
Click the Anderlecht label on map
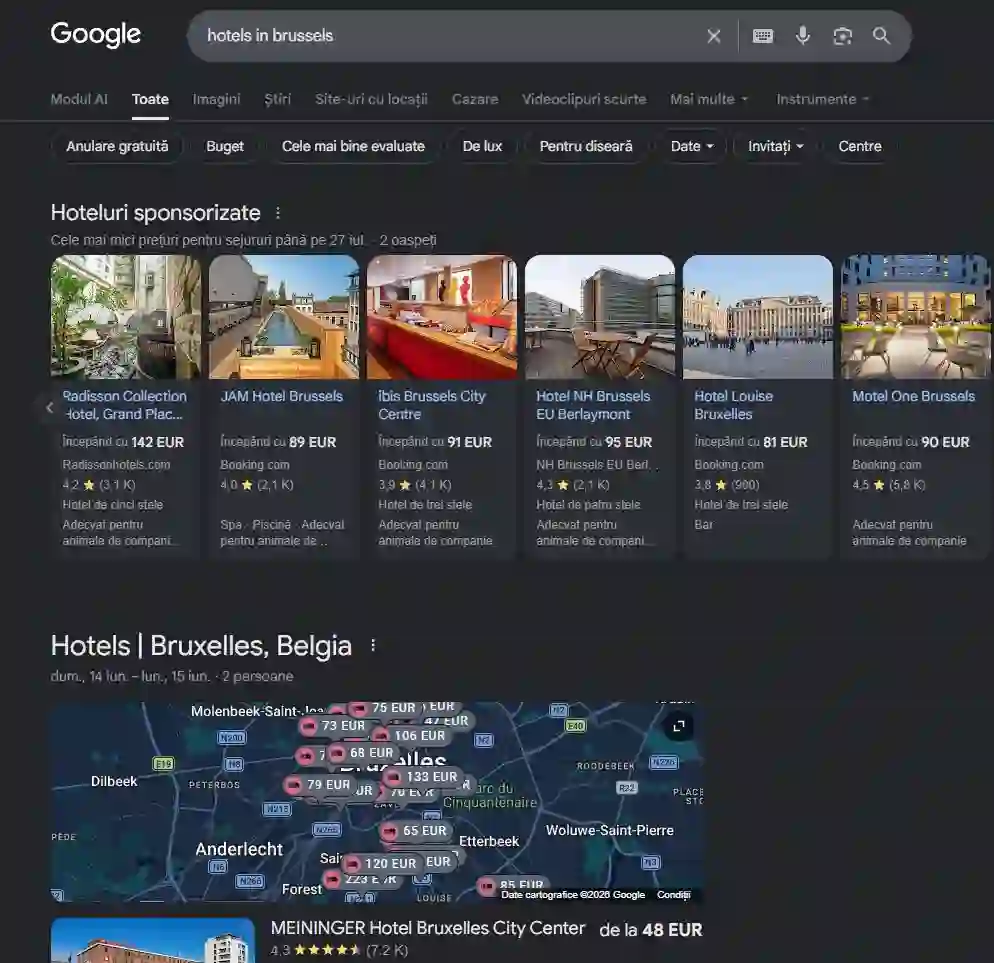(239, 850)
